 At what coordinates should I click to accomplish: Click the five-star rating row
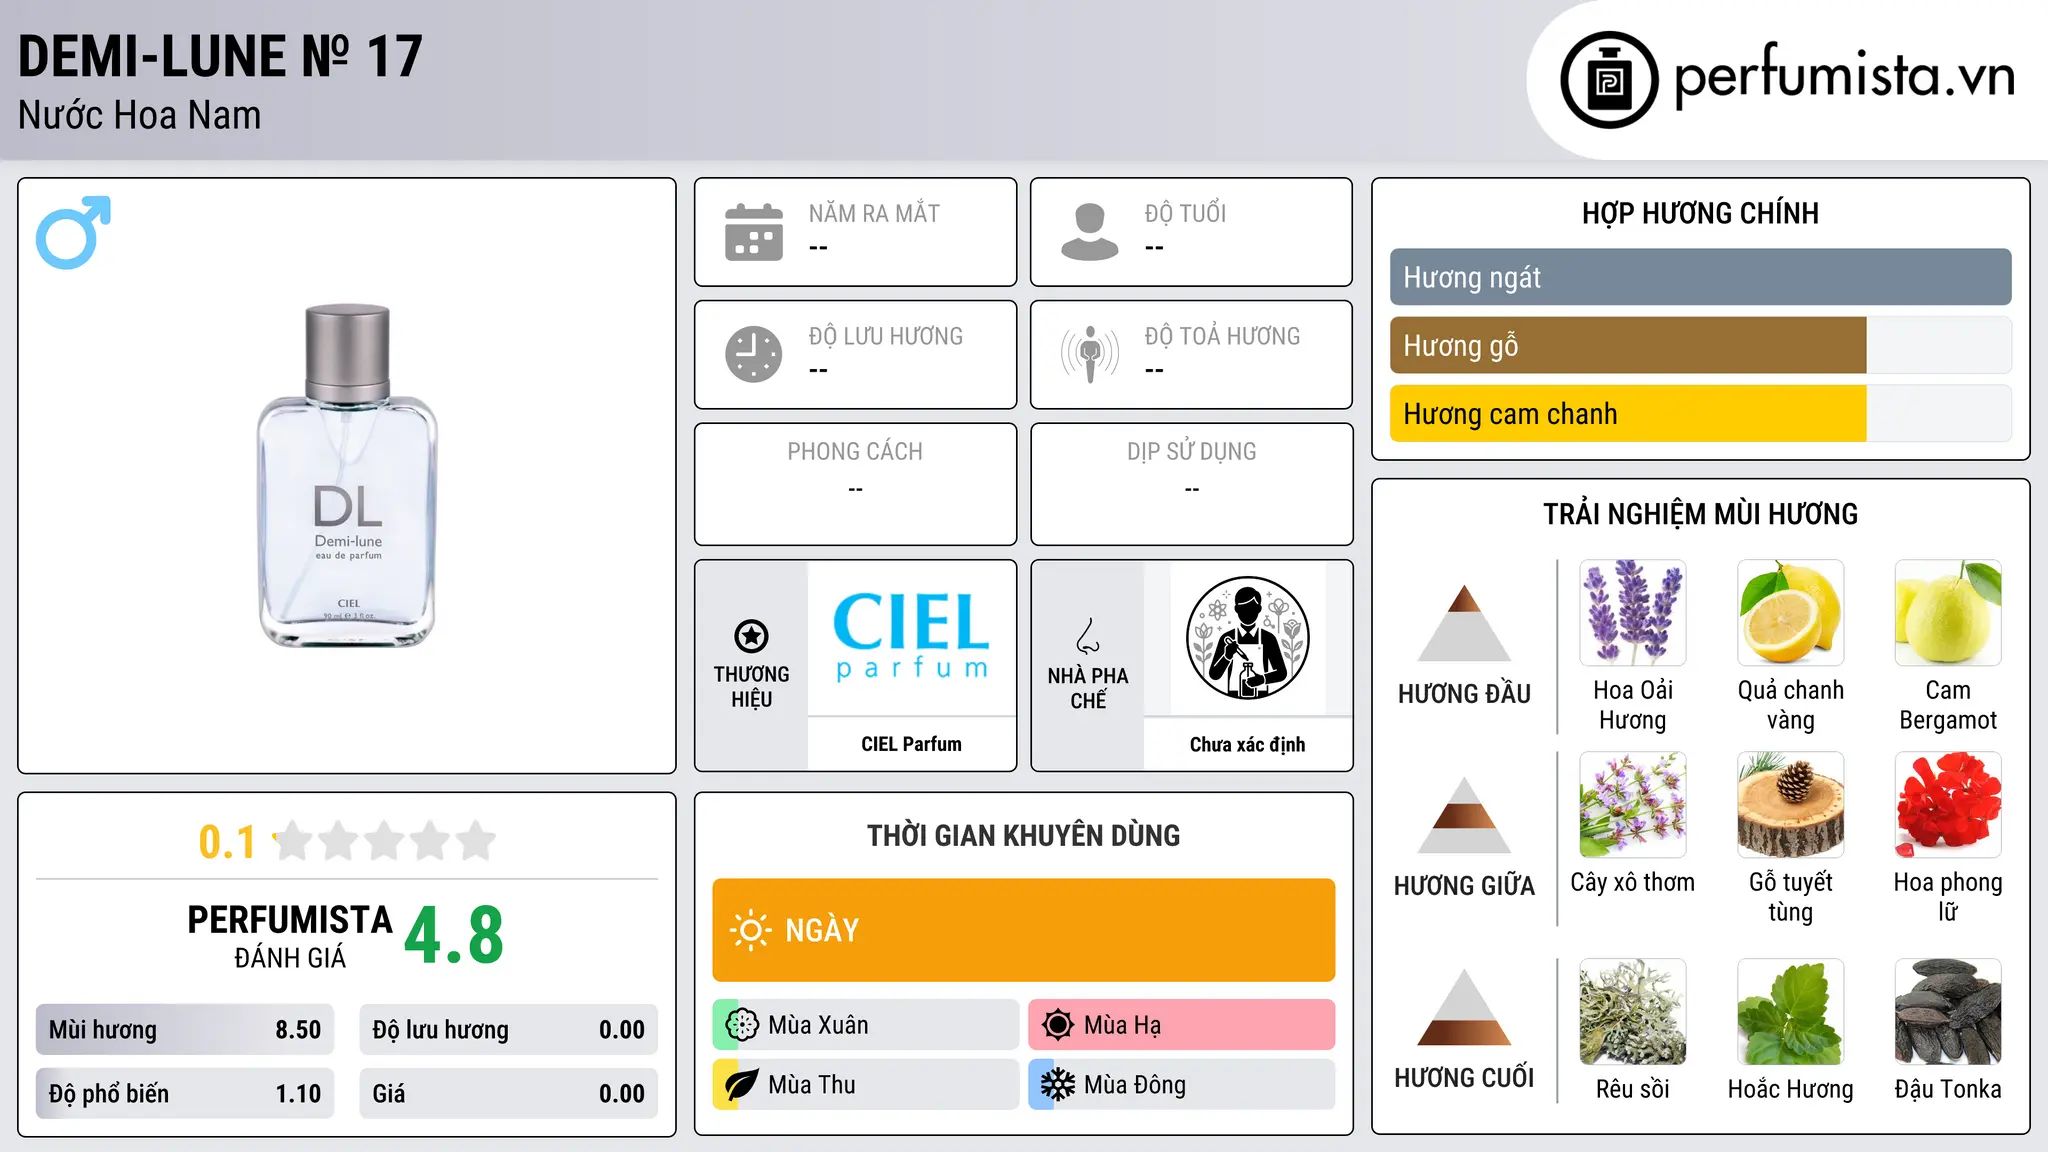(x=384, y=841)
